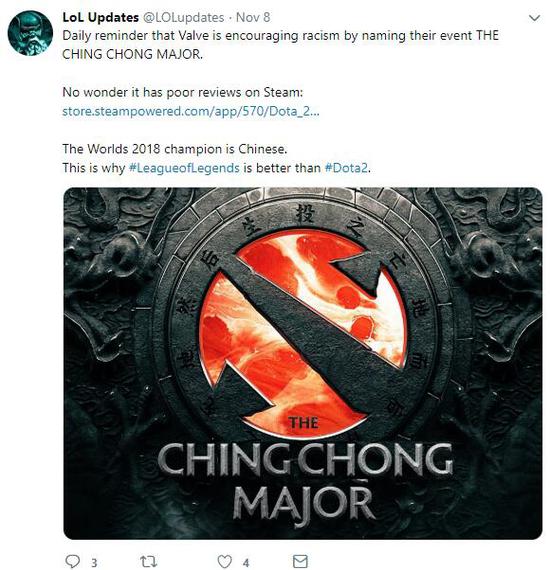The width and height of the screenshot is (550, 570).
Task: Open the store.steampowered.com Dota 2 link
Action: click(191, 111)
